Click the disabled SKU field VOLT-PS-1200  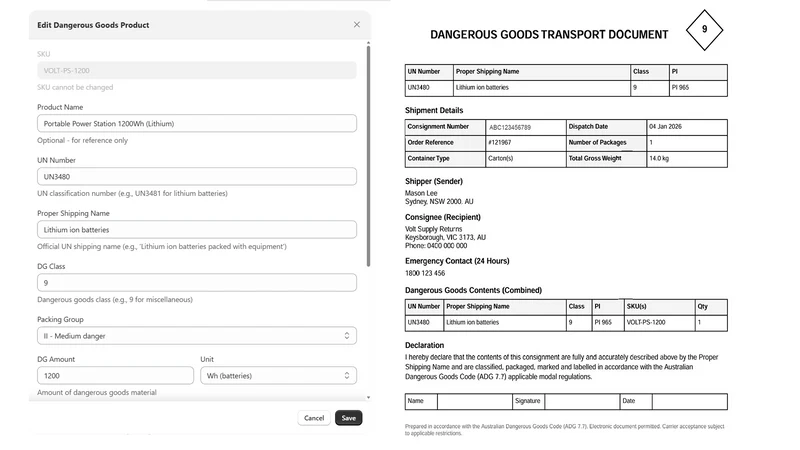[x=196, y=70]
